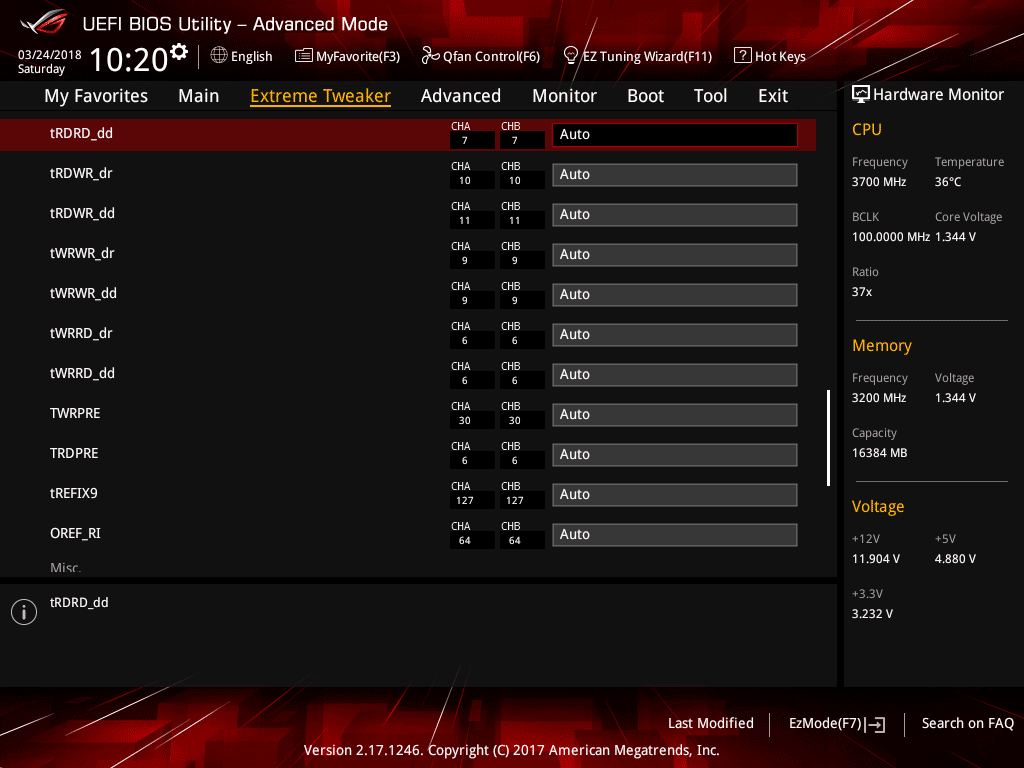This screenshot has width=1024, height=768.
Task: Select the tRDWR_dr Auto field
Action: [x=675, y=174]
